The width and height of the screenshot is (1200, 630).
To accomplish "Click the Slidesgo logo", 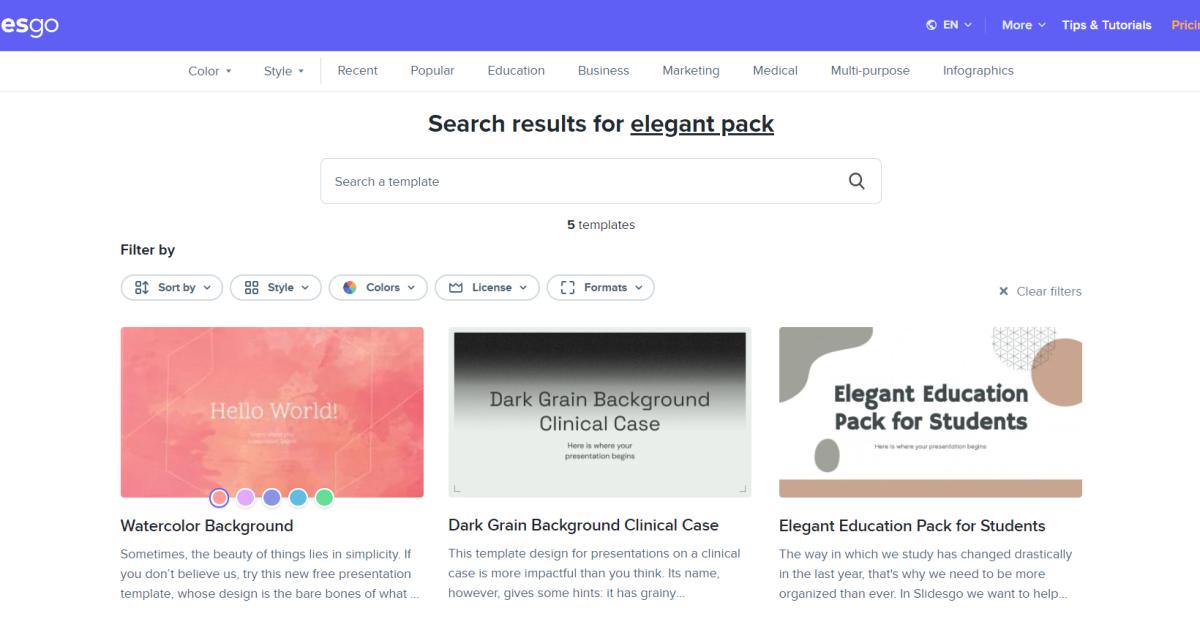I will pyautogui.click(x=29, y=25).
